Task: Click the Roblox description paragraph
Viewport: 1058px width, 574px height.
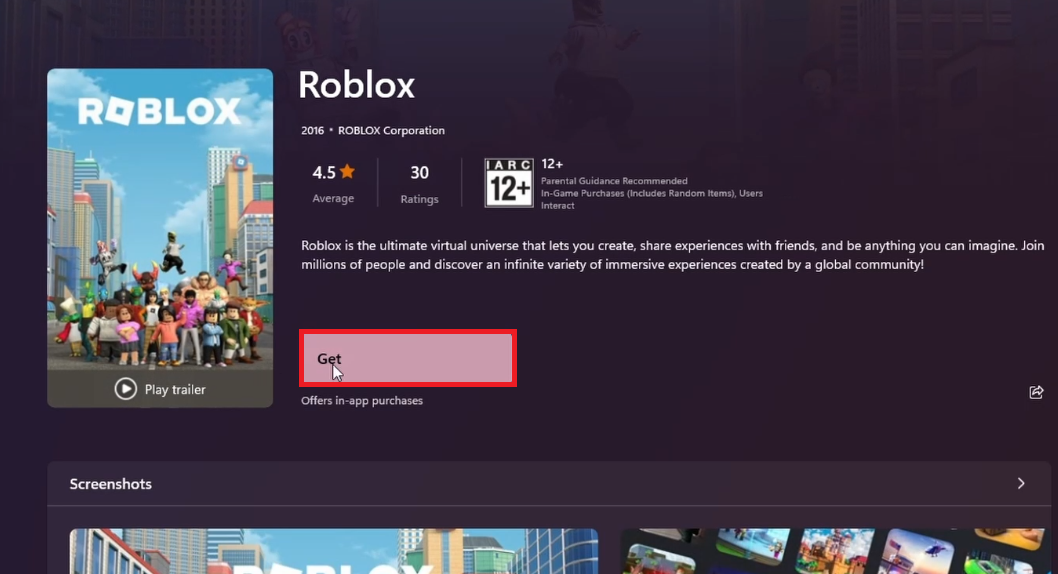Action: click(672, 255)
